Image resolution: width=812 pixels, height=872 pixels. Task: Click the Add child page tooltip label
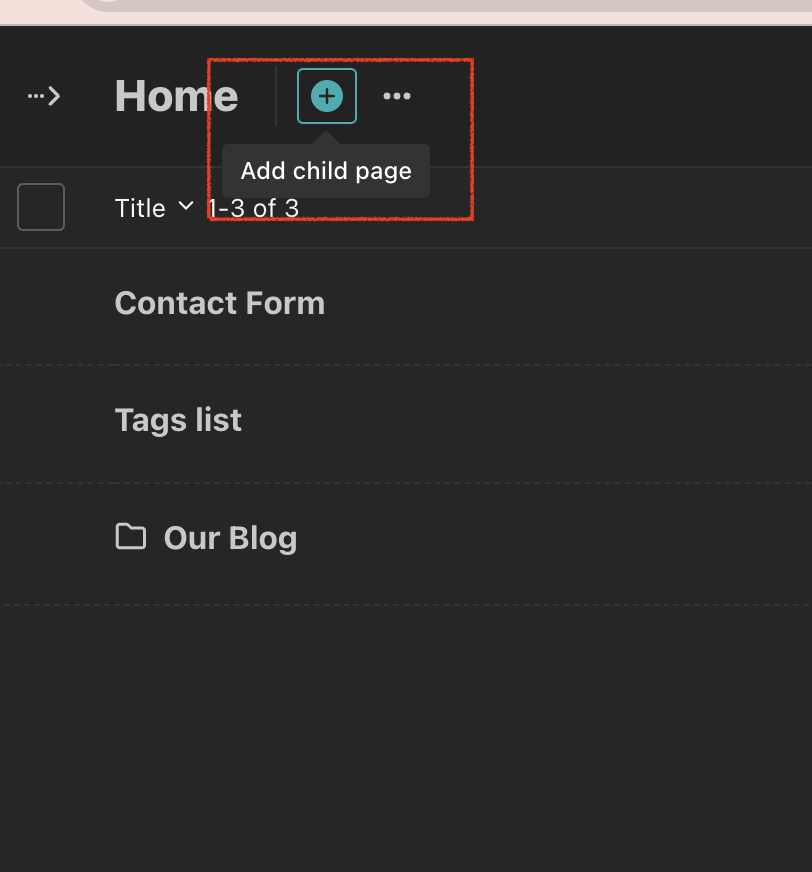pyautogui.click(x=326, y=171)
